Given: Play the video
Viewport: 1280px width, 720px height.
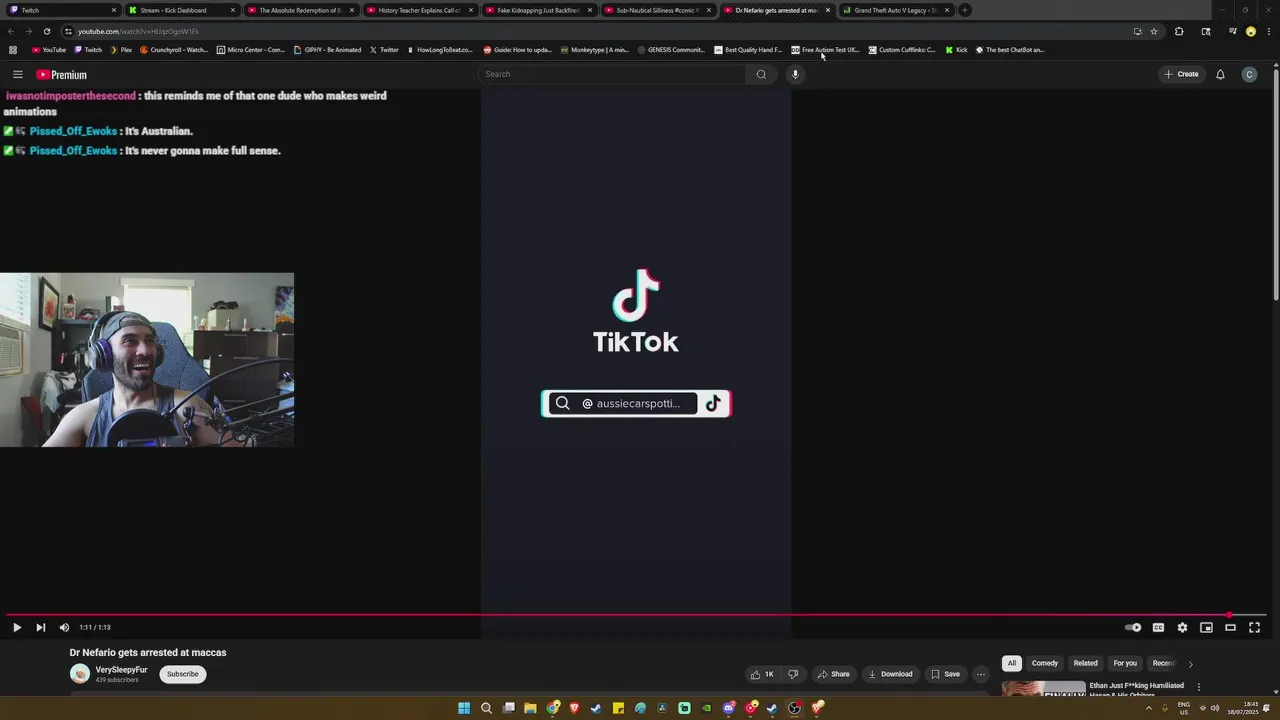Looking at the screenshot, I should click(17, 628).
